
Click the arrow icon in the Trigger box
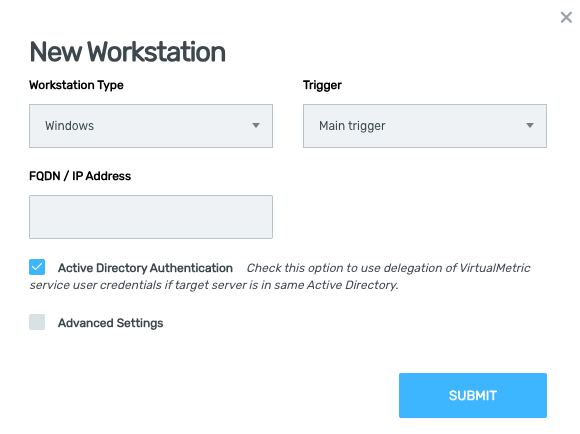[x=530, y=125]
